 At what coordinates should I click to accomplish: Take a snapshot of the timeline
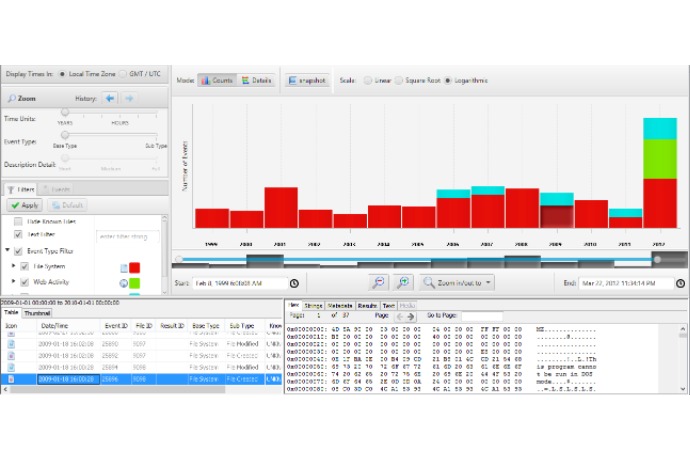pyautogui.click(x=307, y=80)
